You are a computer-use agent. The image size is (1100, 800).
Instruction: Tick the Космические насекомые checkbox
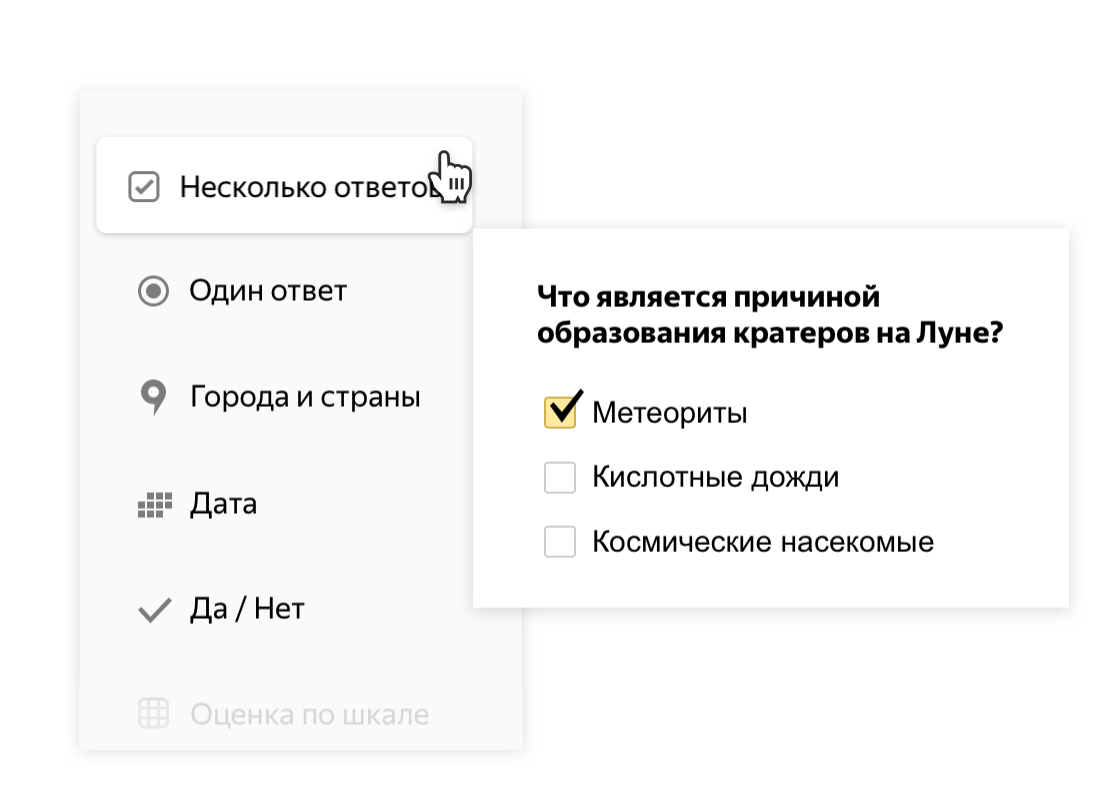(x=560, y=542)
